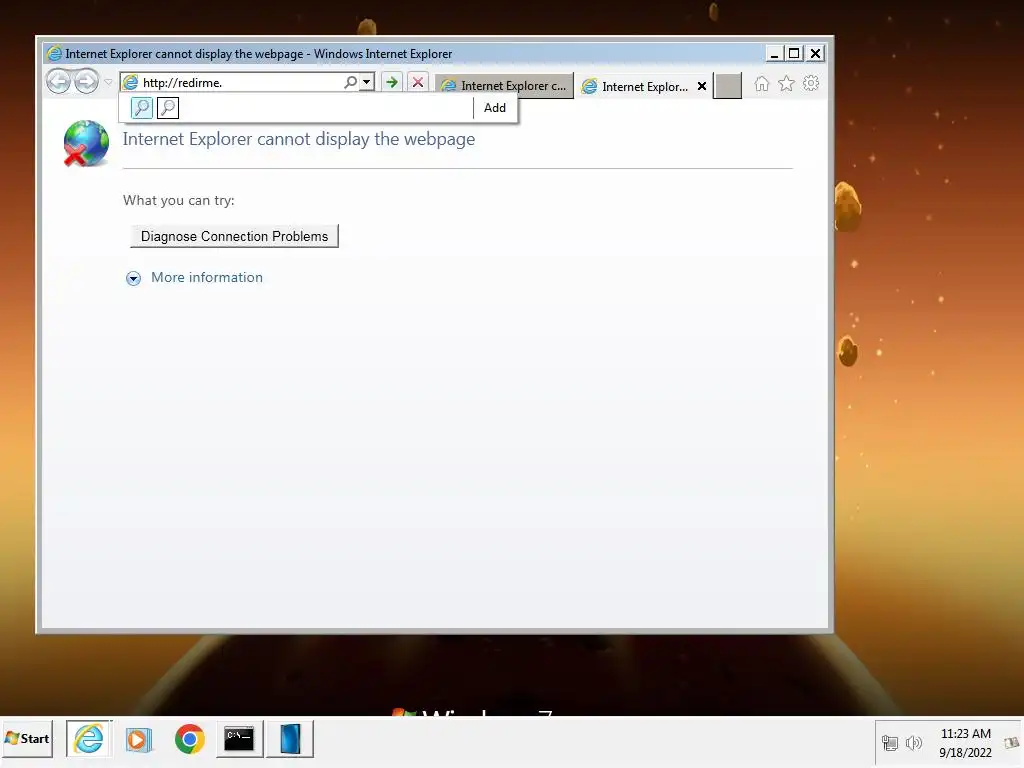
Task: Select the first highlighted search provider icon
Action: click(142, 108)
